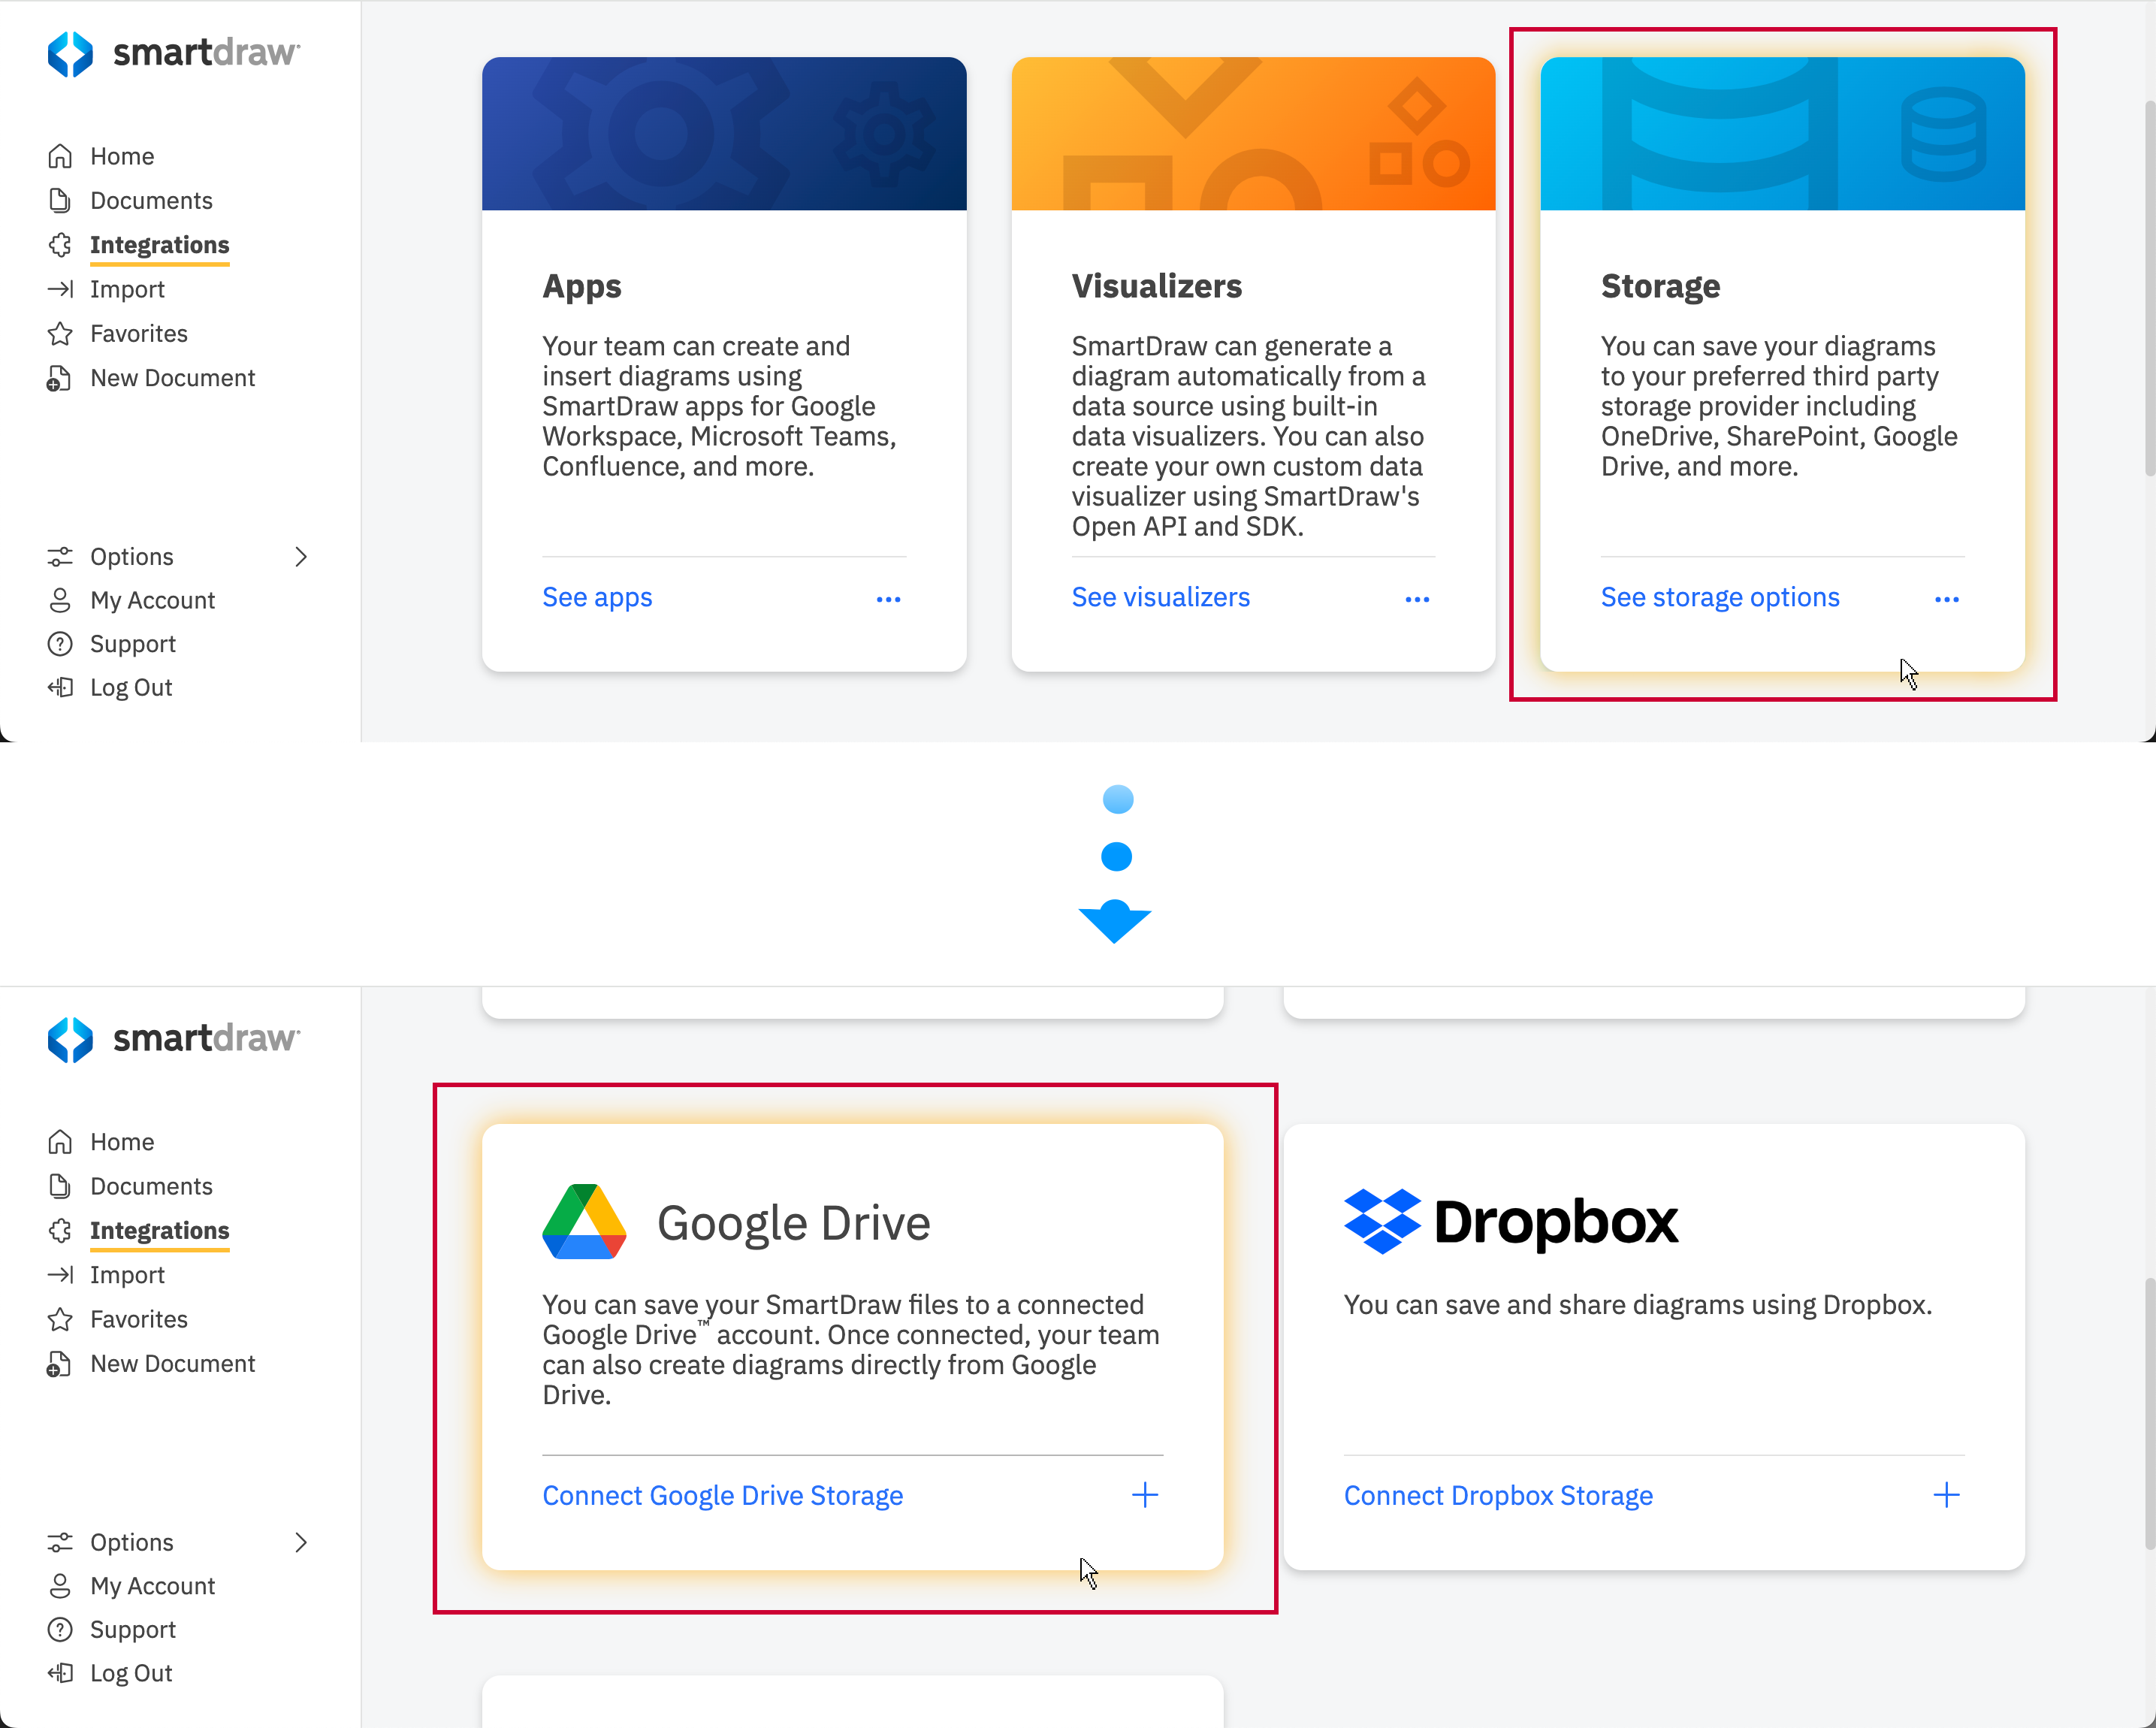Click Integrations puzzle icon on the Google Drive screen
This screenshot has width=2156, height=1728.
pos(60,1231)
